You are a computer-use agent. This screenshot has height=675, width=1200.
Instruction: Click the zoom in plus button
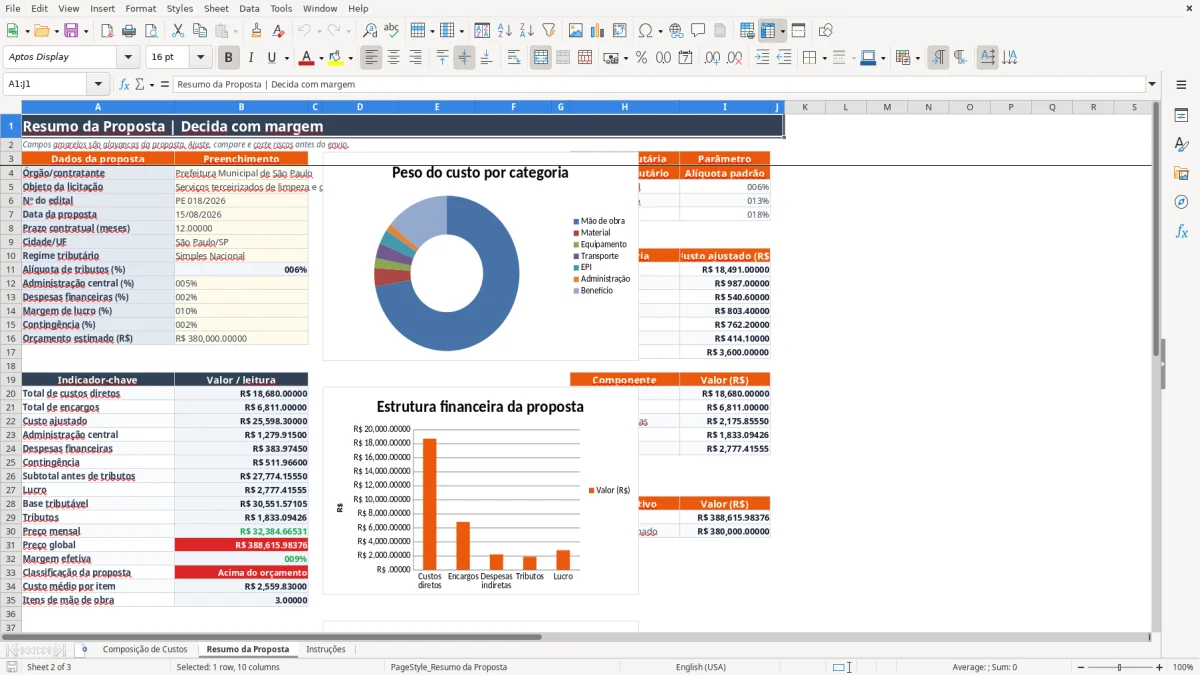[1160, 667]
